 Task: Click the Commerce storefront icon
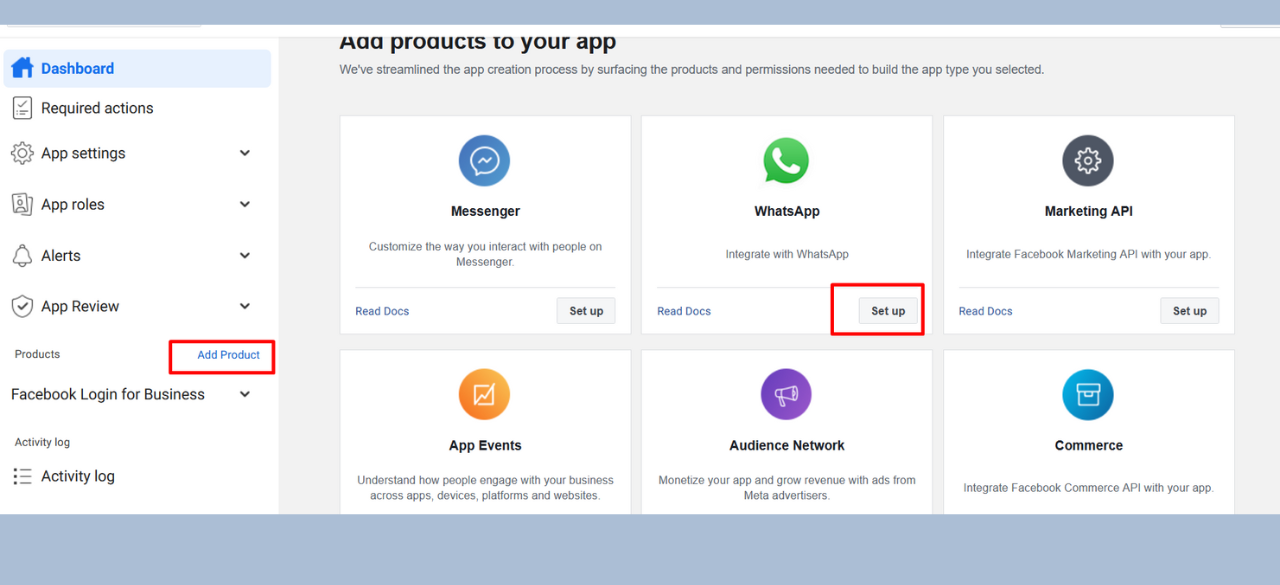[1088, 394]
